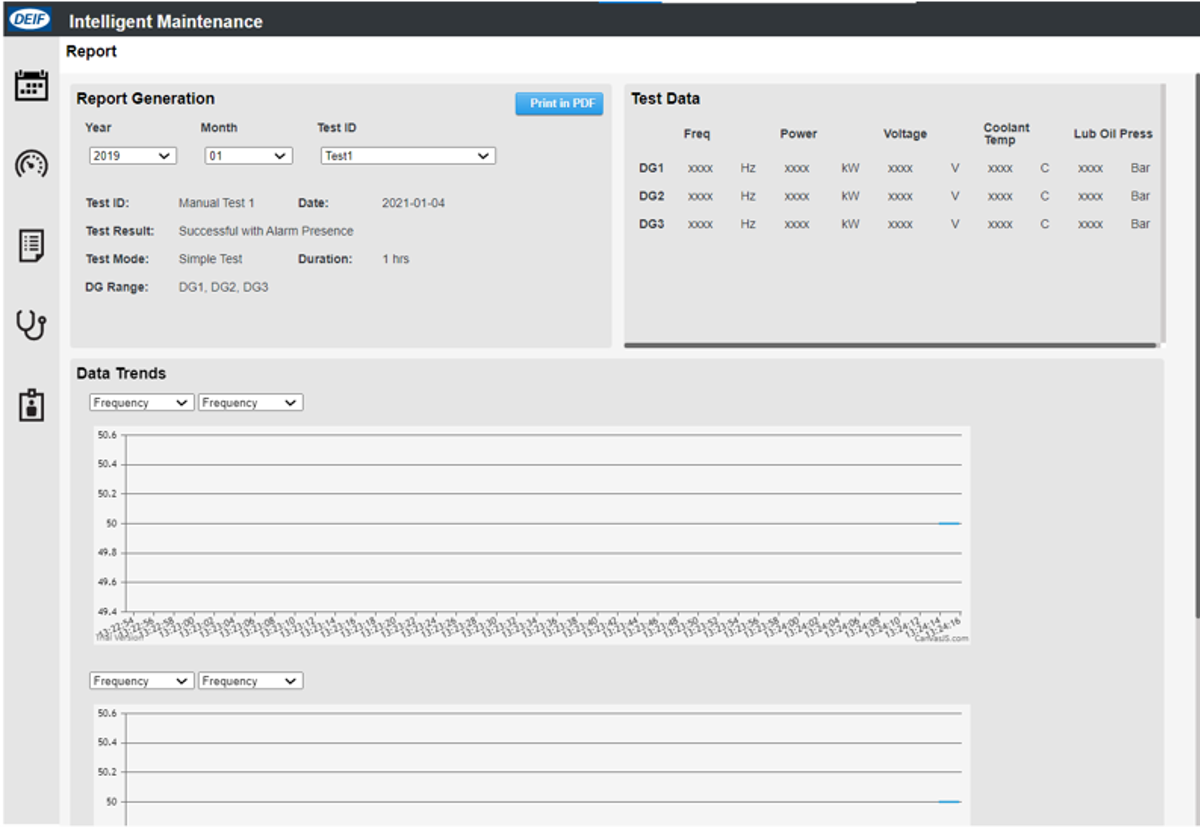Screen dimensions: 1200x827
Task: Select the report document sidebar icon
Action: point(31,245)
